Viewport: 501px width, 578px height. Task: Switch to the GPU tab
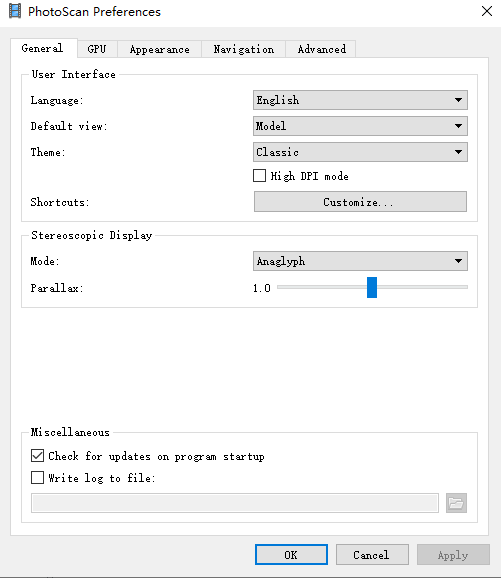coord(97,49)
